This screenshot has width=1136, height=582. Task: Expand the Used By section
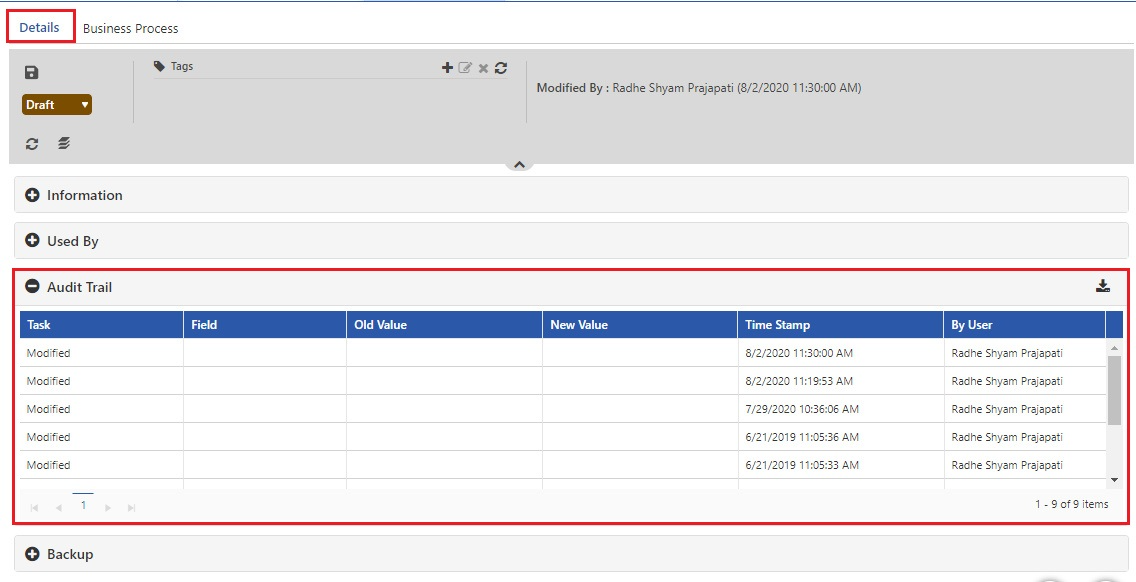[32, 241]
